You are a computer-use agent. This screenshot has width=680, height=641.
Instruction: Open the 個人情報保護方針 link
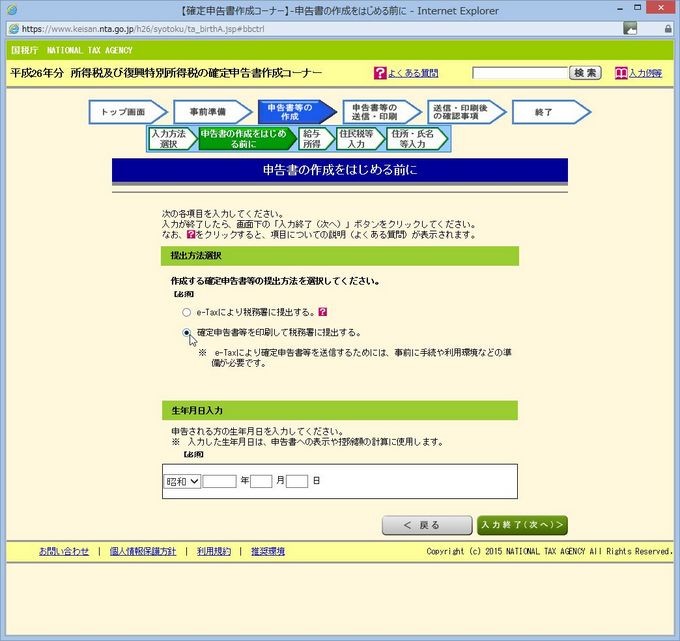pyautogui.click(x=142, y=551)
